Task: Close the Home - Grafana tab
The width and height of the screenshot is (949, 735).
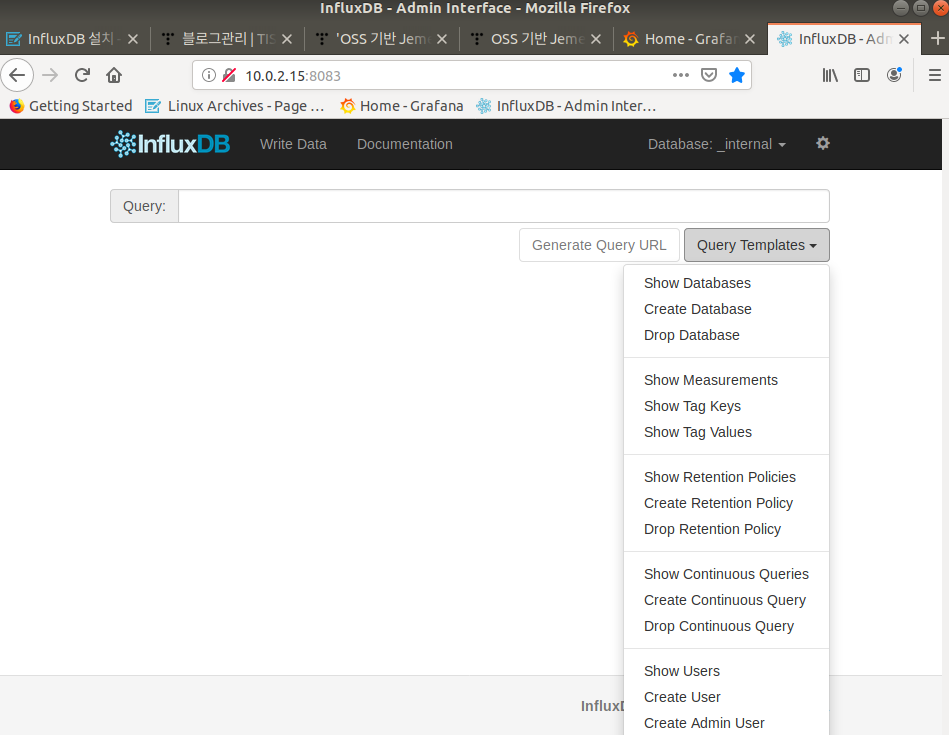Action: (749, 39)
